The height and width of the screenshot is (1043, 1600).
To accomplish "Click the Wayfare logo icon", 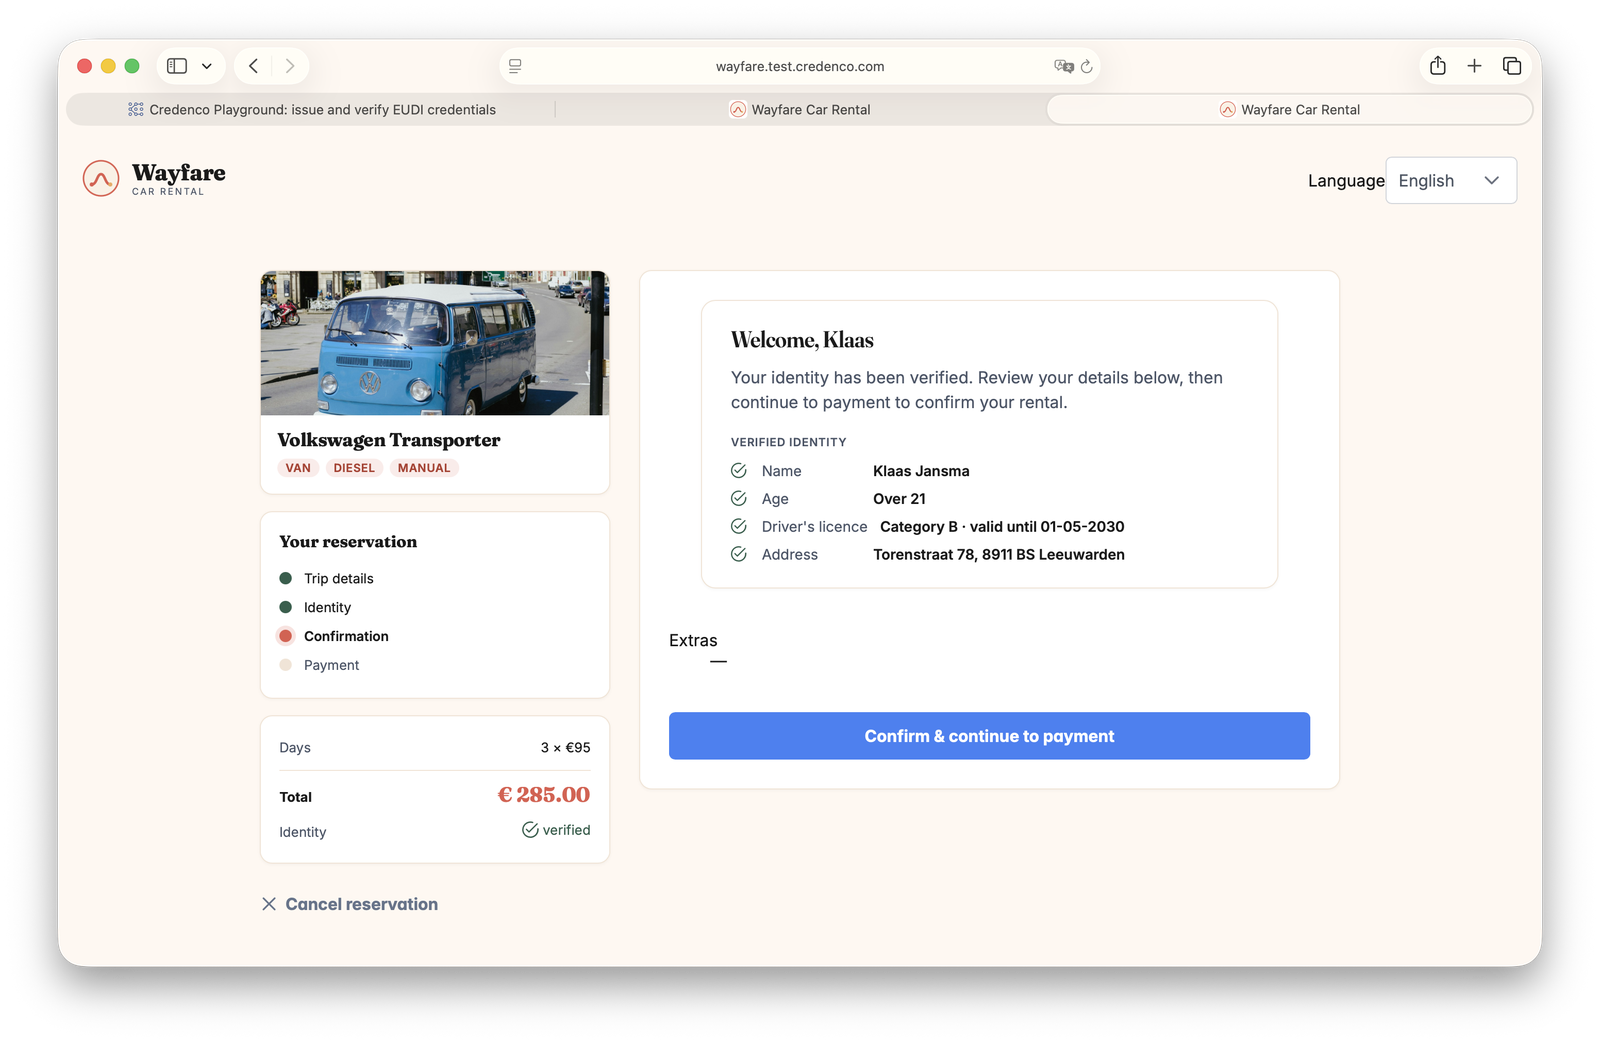I will (101, 179).
